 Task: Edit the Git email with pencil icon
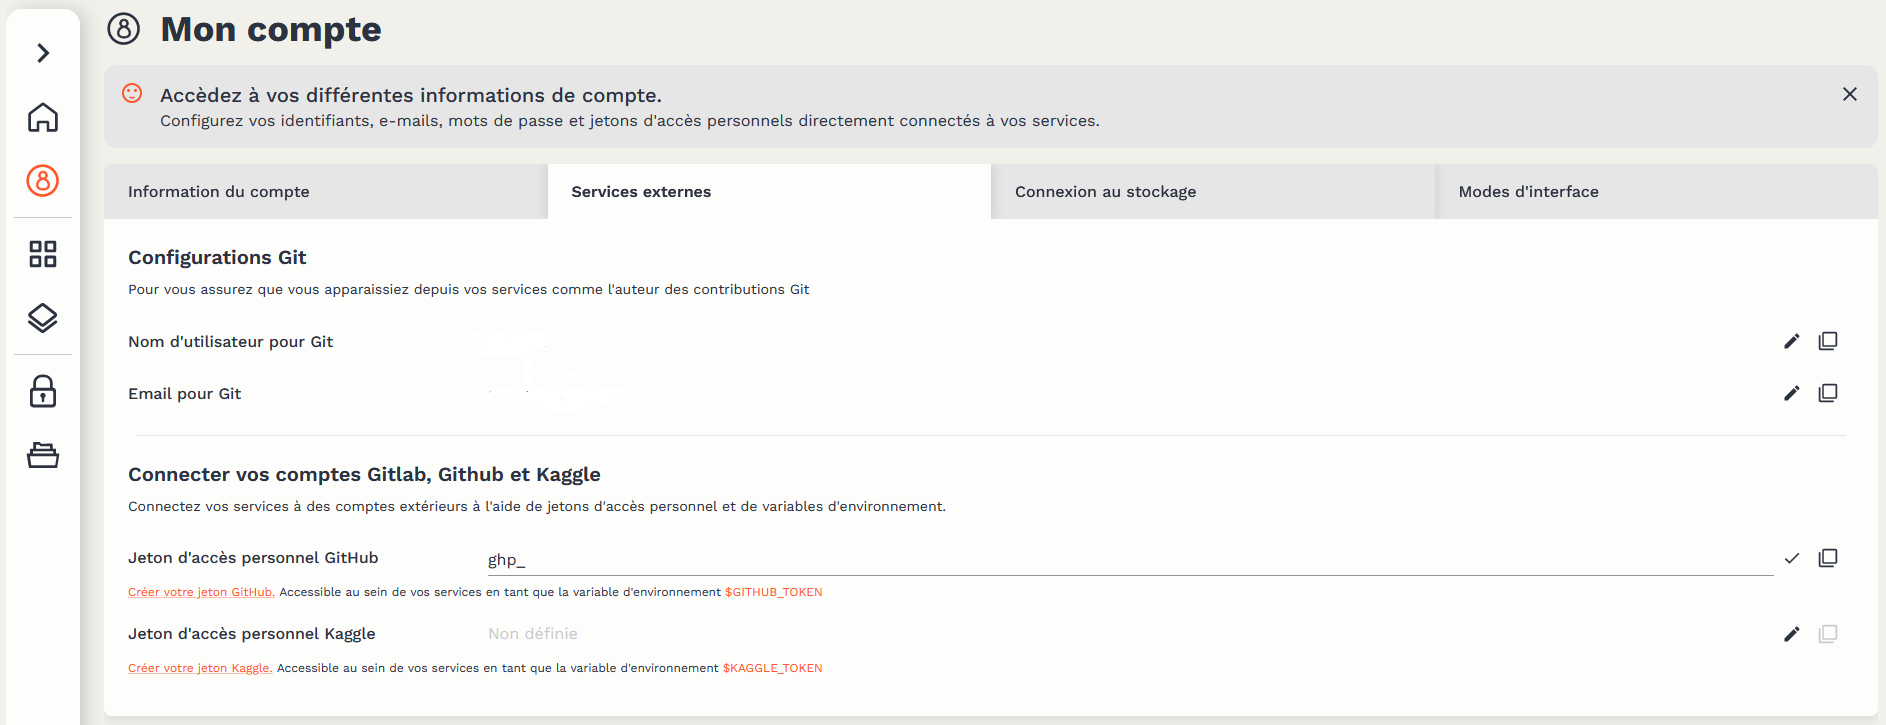click(1791, 394)
